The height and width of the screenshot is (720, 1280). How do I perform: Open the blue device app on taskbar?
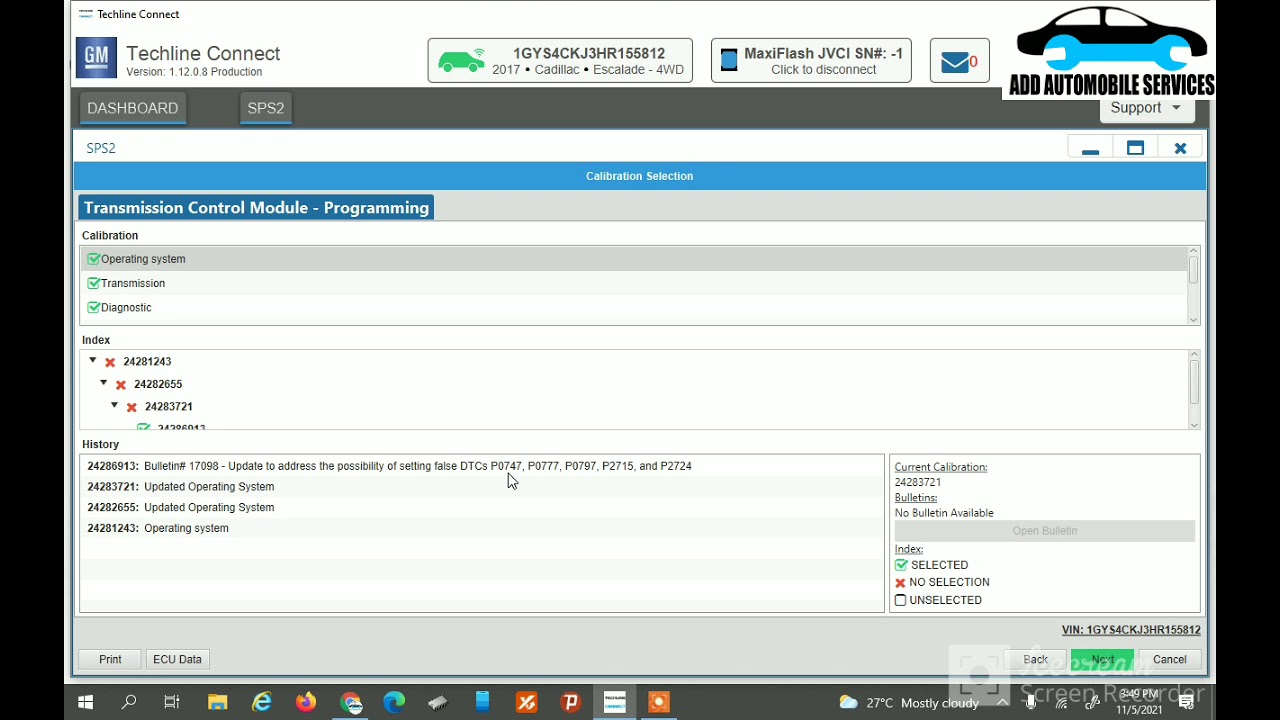click(x=482, y=702)
